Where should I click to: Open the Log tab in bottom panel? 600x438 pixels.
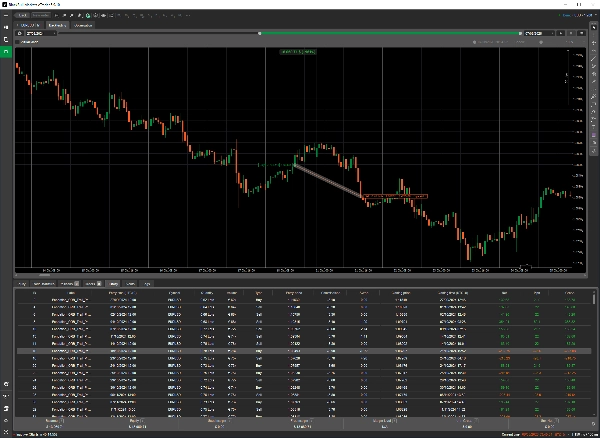(147, 284)
